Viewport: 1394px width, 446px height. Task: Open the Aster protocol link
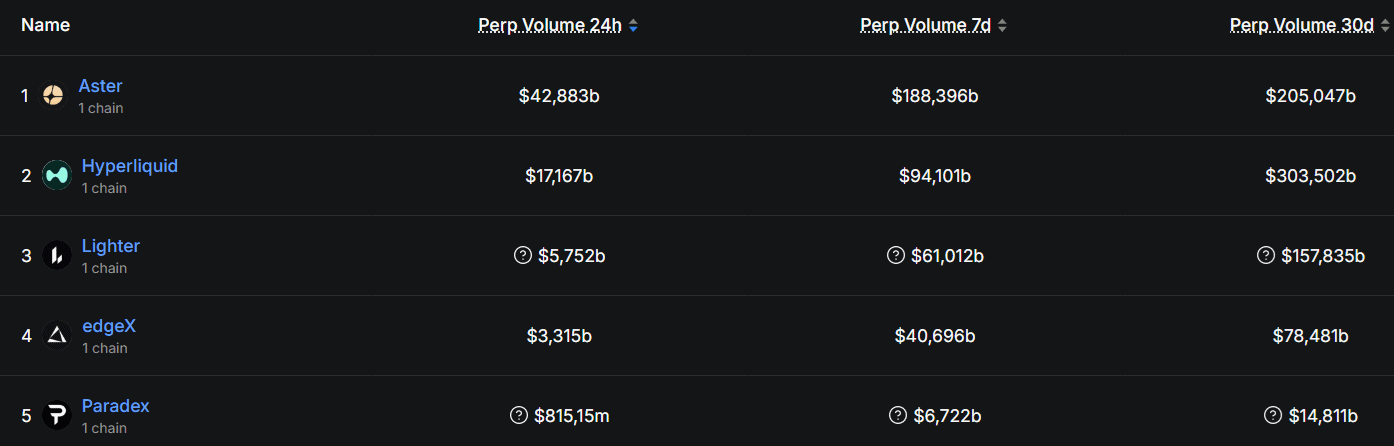tap(100, 86)
